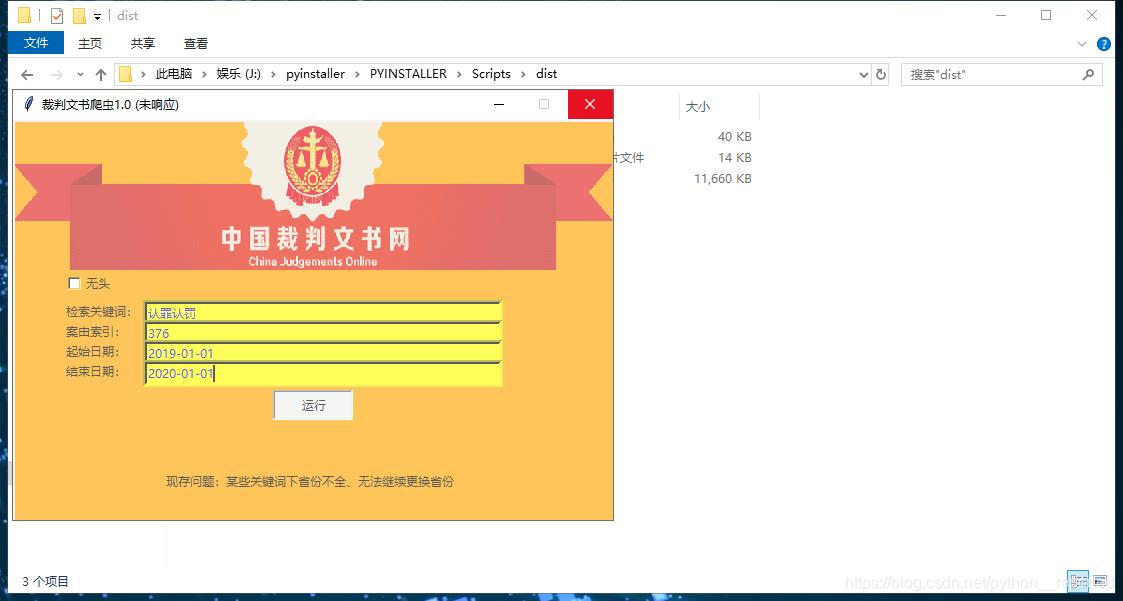The width and height of the screenshot is (1123, 601).
Task: Click the Explorer folder icon in title bar
Action: tap(24, 15)
